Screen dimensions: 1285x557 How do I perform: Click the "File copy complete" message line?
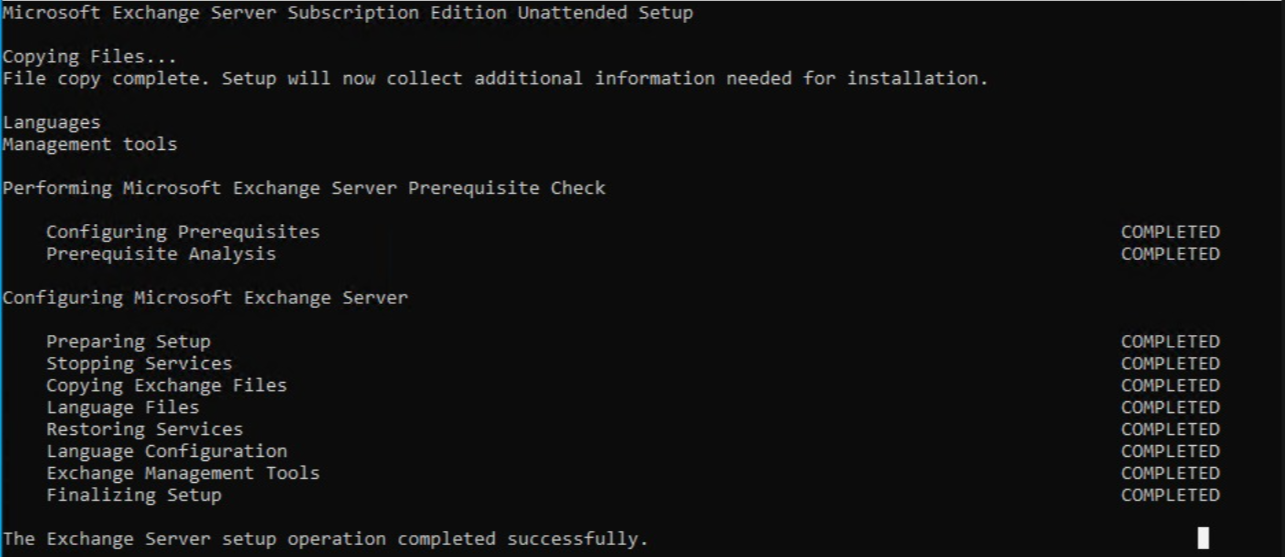494,78
